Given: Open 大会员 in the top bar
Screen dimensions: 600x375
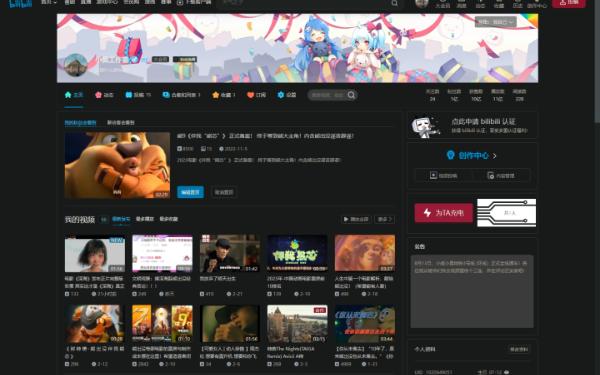Looking at the screenshot, I should [443, 4].
